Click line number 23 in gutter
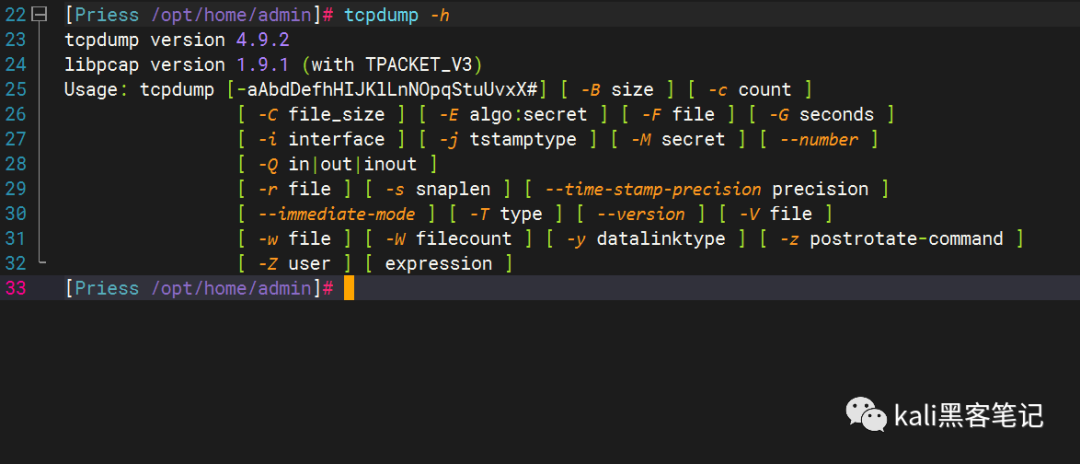The image size is (1080, 464). pos(14,40)
